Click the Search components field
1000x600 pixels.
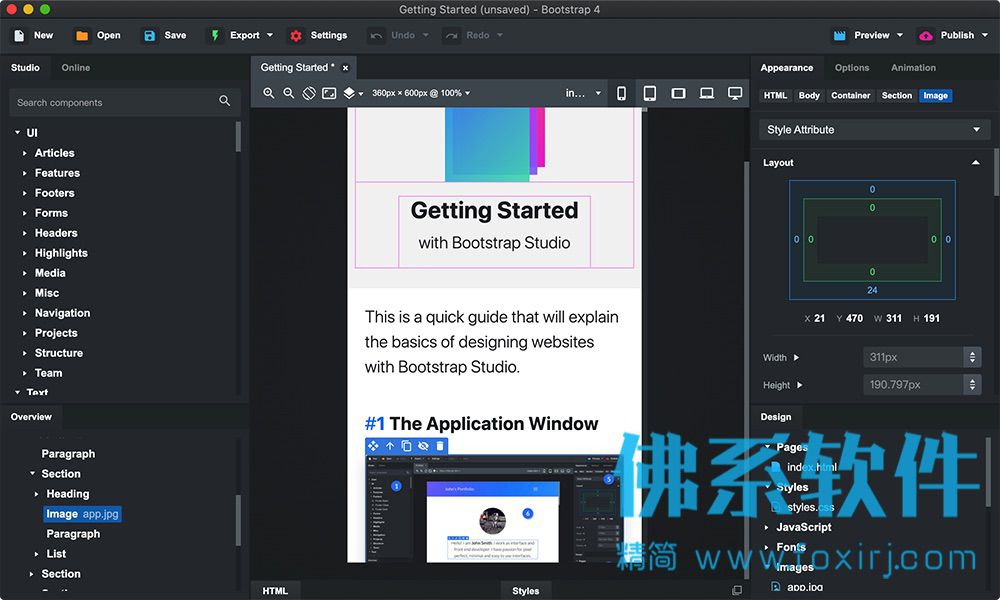click(124, 102)
